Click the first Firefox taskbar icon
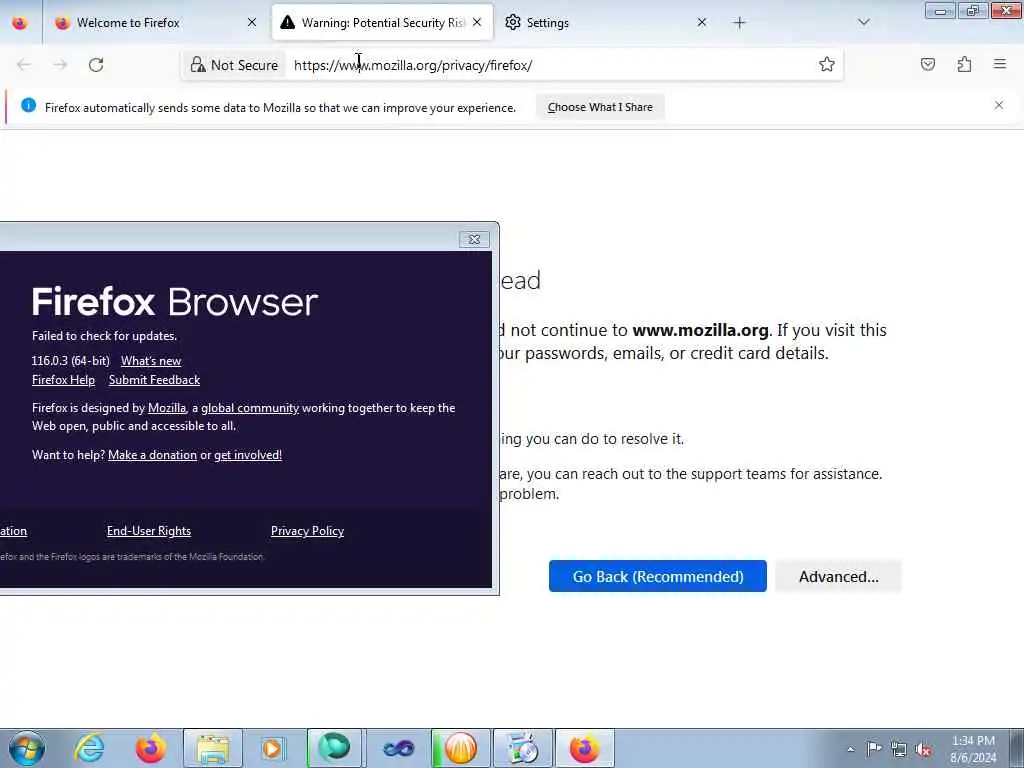 click(x=151, y=748)
